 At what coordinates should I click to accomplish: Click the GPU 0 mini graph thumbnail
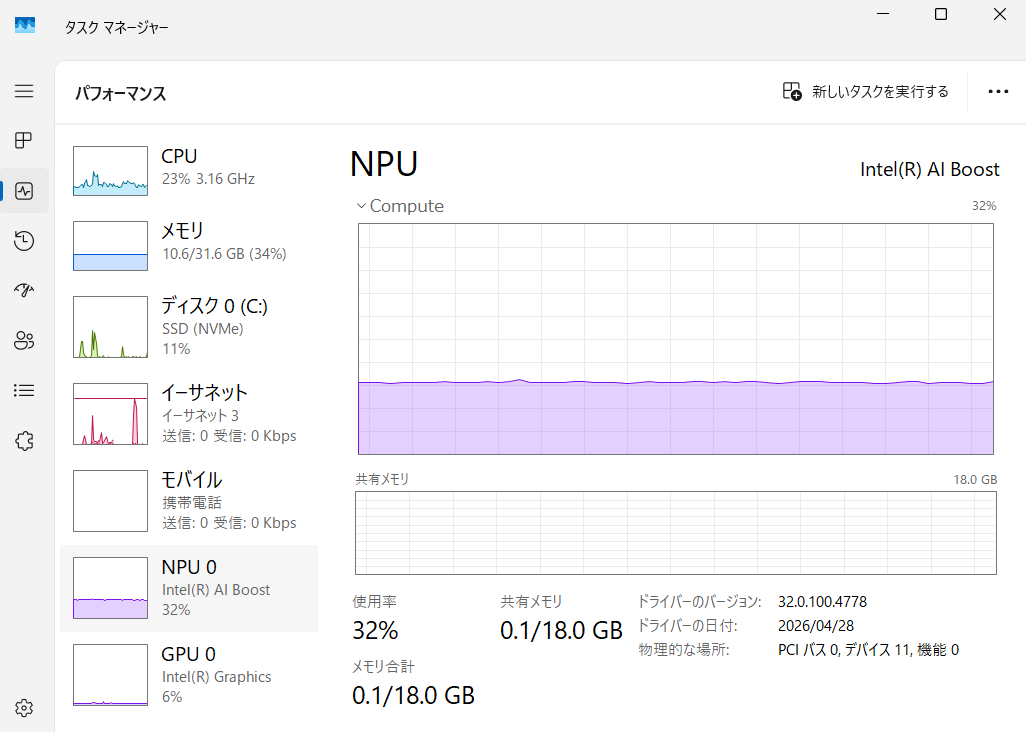click(x=111, y=675)
